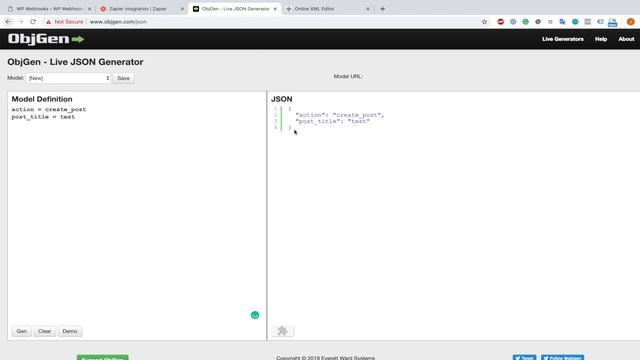The width and height of the screenshot is (640, 360).
Task: Click the browser forward arrow
Action: coord(21,22)
